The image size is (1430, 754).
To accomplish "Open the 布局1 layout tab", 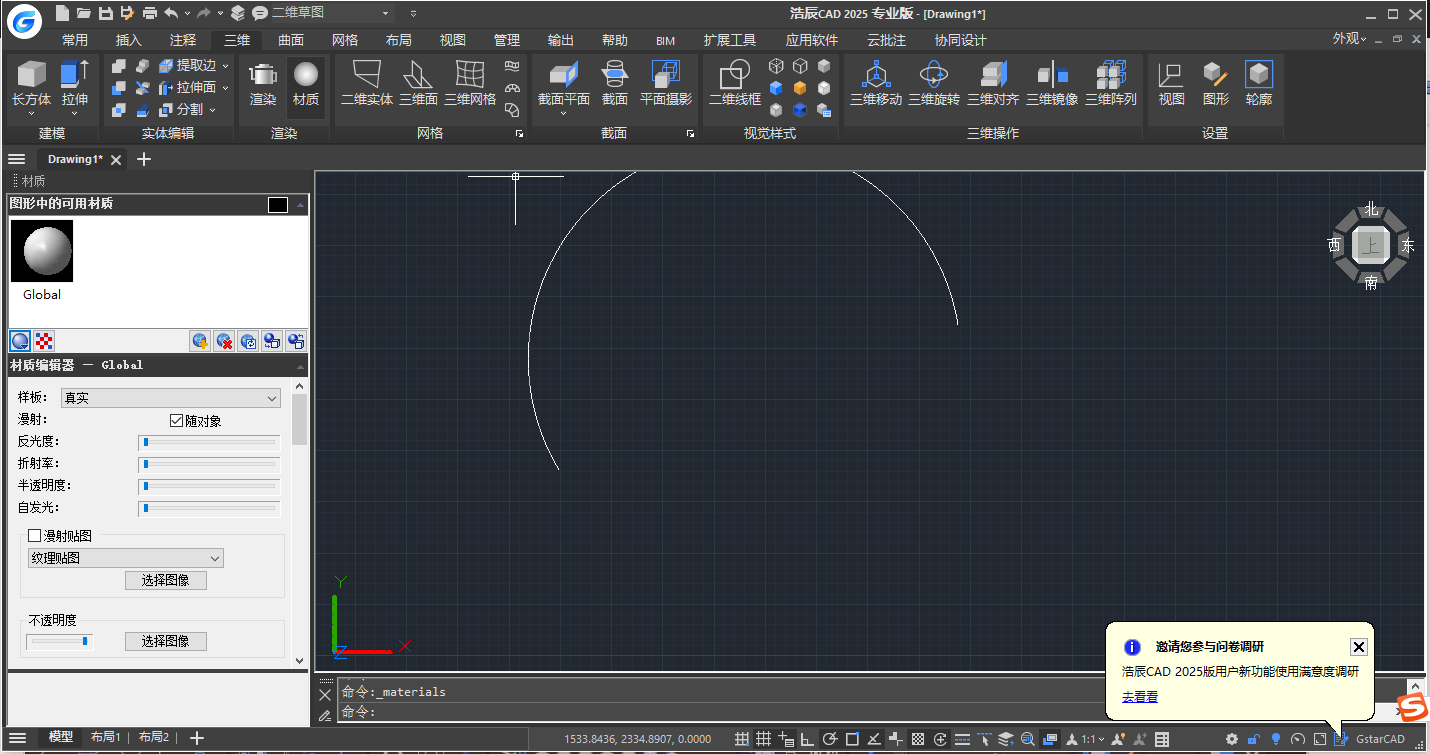I will click(x=105, y=737).
